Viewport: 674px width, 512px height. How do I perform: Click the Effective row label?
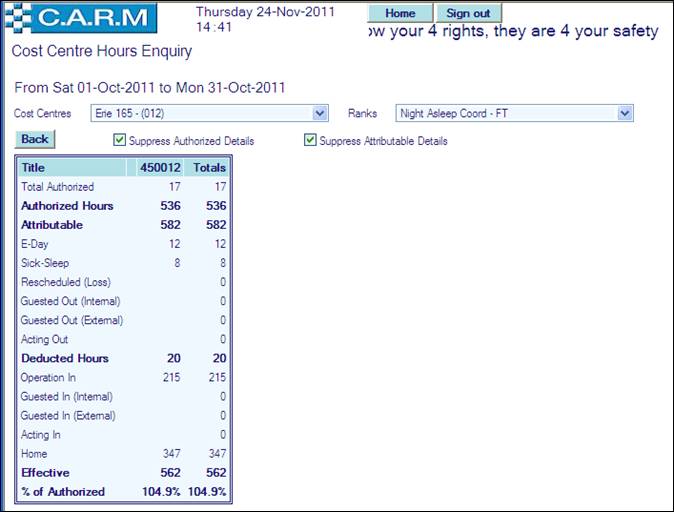[45, 473]
